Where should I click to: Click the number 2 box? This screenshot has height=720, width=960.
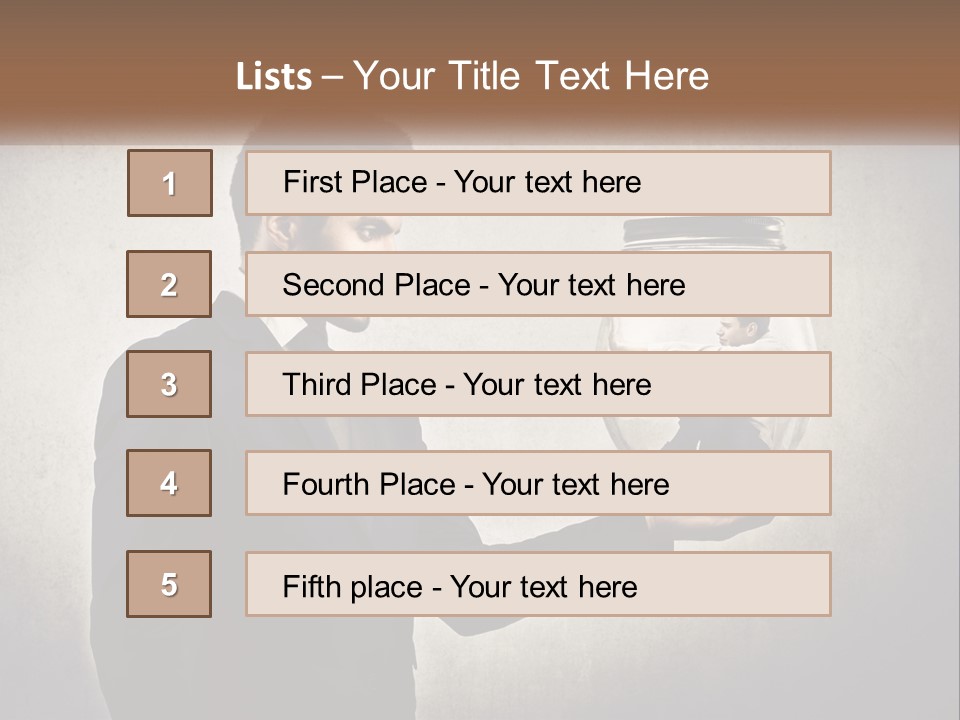tap(169, 284)
